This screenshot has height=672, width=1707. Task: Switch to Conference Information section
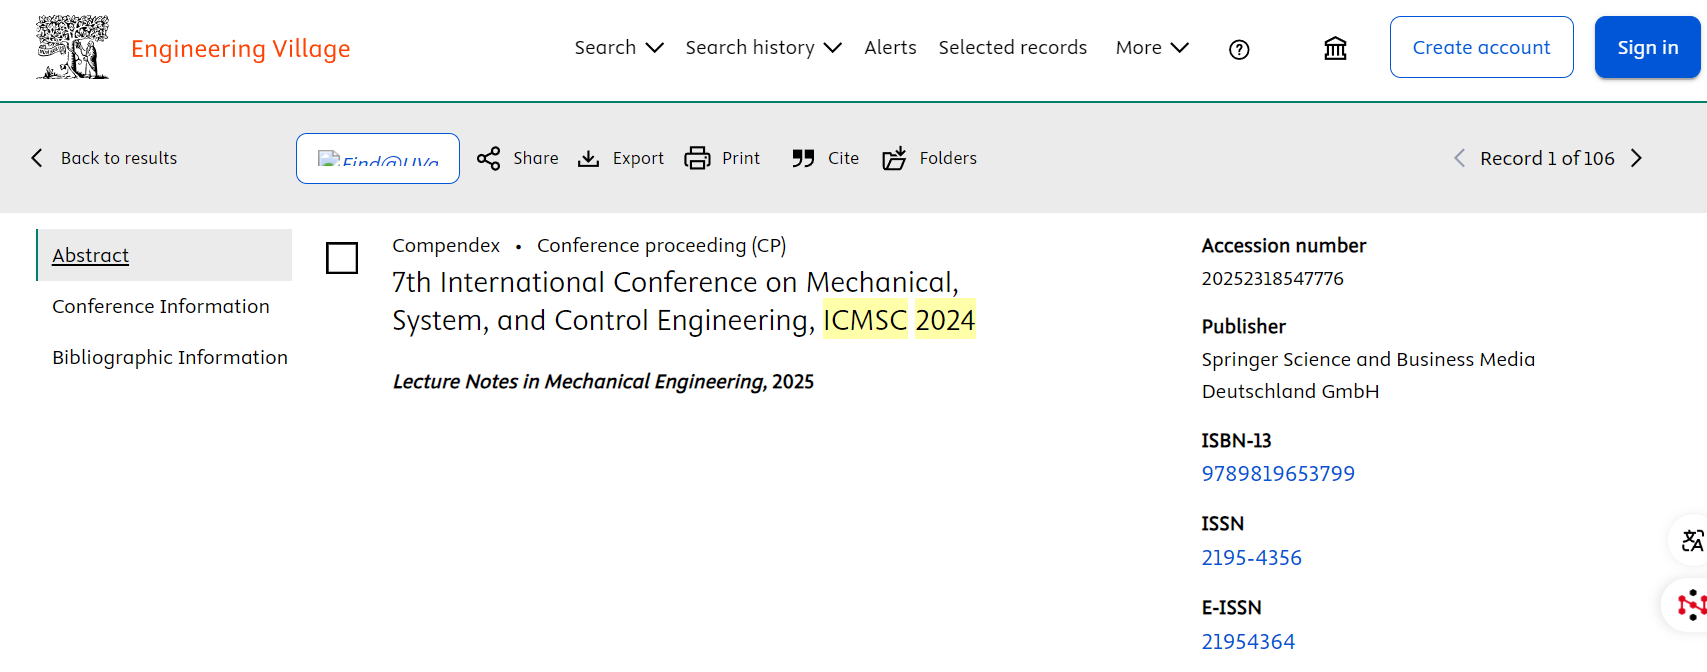(161, 306)
